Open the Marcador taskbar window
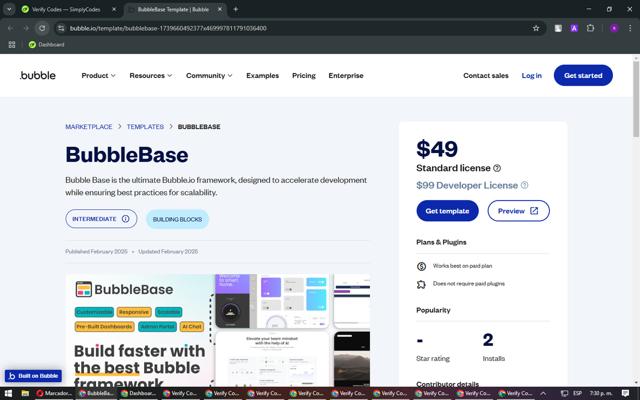Viewport: 640px width, 400px height. 54,393
